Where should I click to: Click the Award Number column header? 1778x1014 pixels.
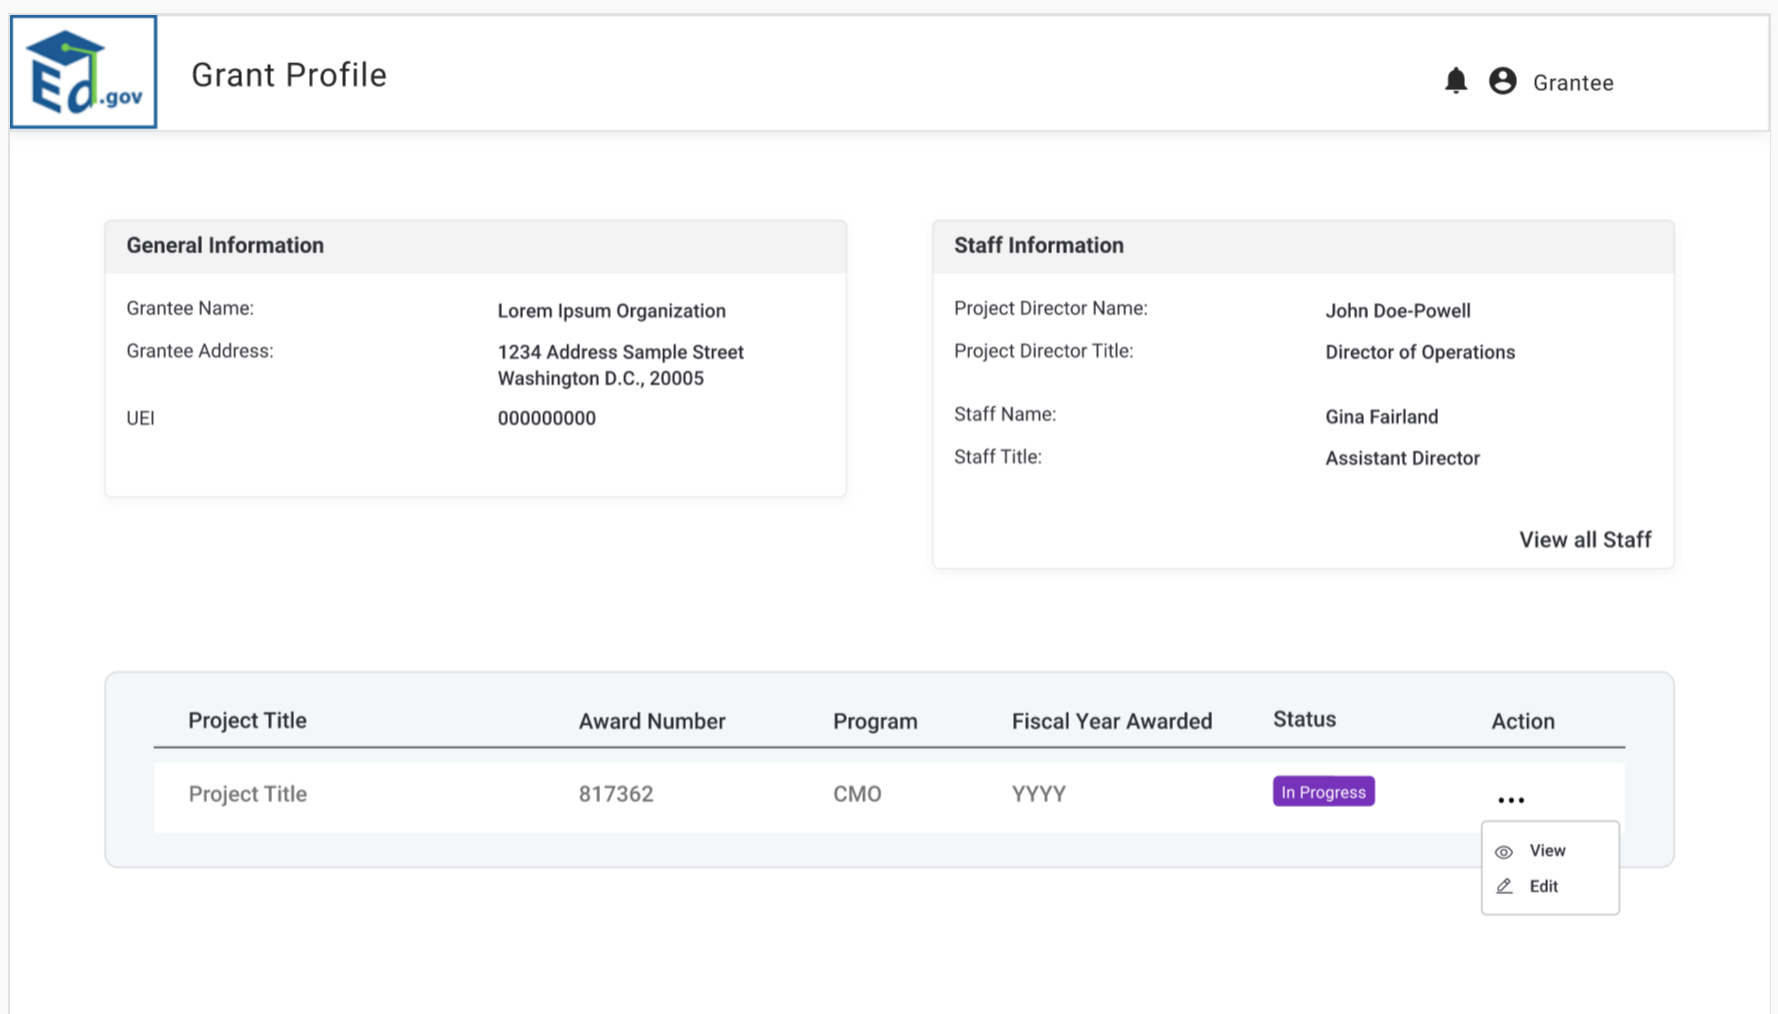[x=652, y=721]
